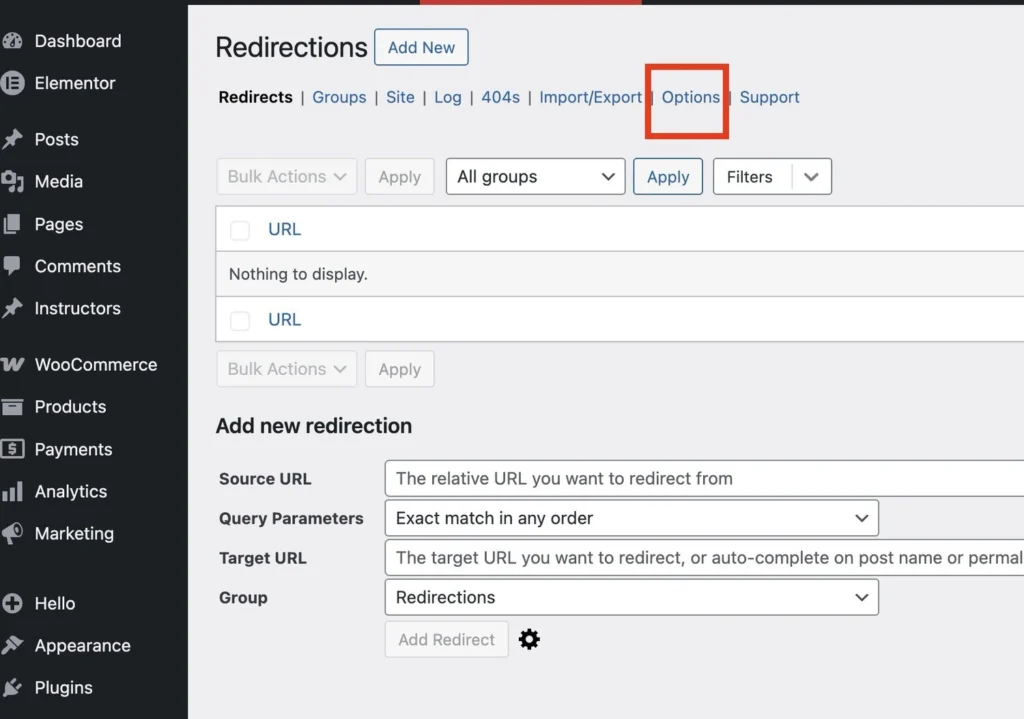Expand the Query Parameters dropdown
The width and height of the screenshot is (1024, 719).
point(631,518)
